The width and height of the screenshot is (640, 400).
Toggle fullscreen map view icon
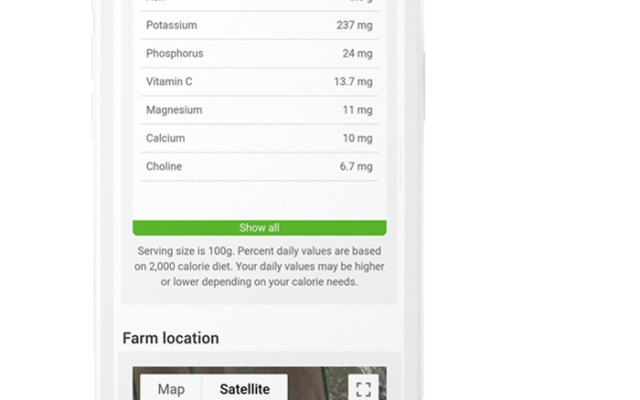(x=363, y=389)
